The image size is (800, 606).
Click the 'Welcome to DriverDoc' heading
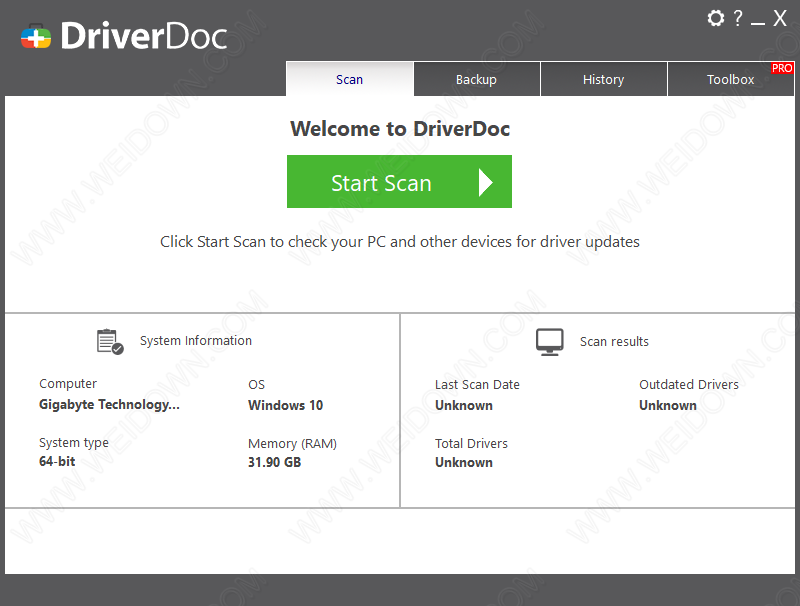point(400,129)
